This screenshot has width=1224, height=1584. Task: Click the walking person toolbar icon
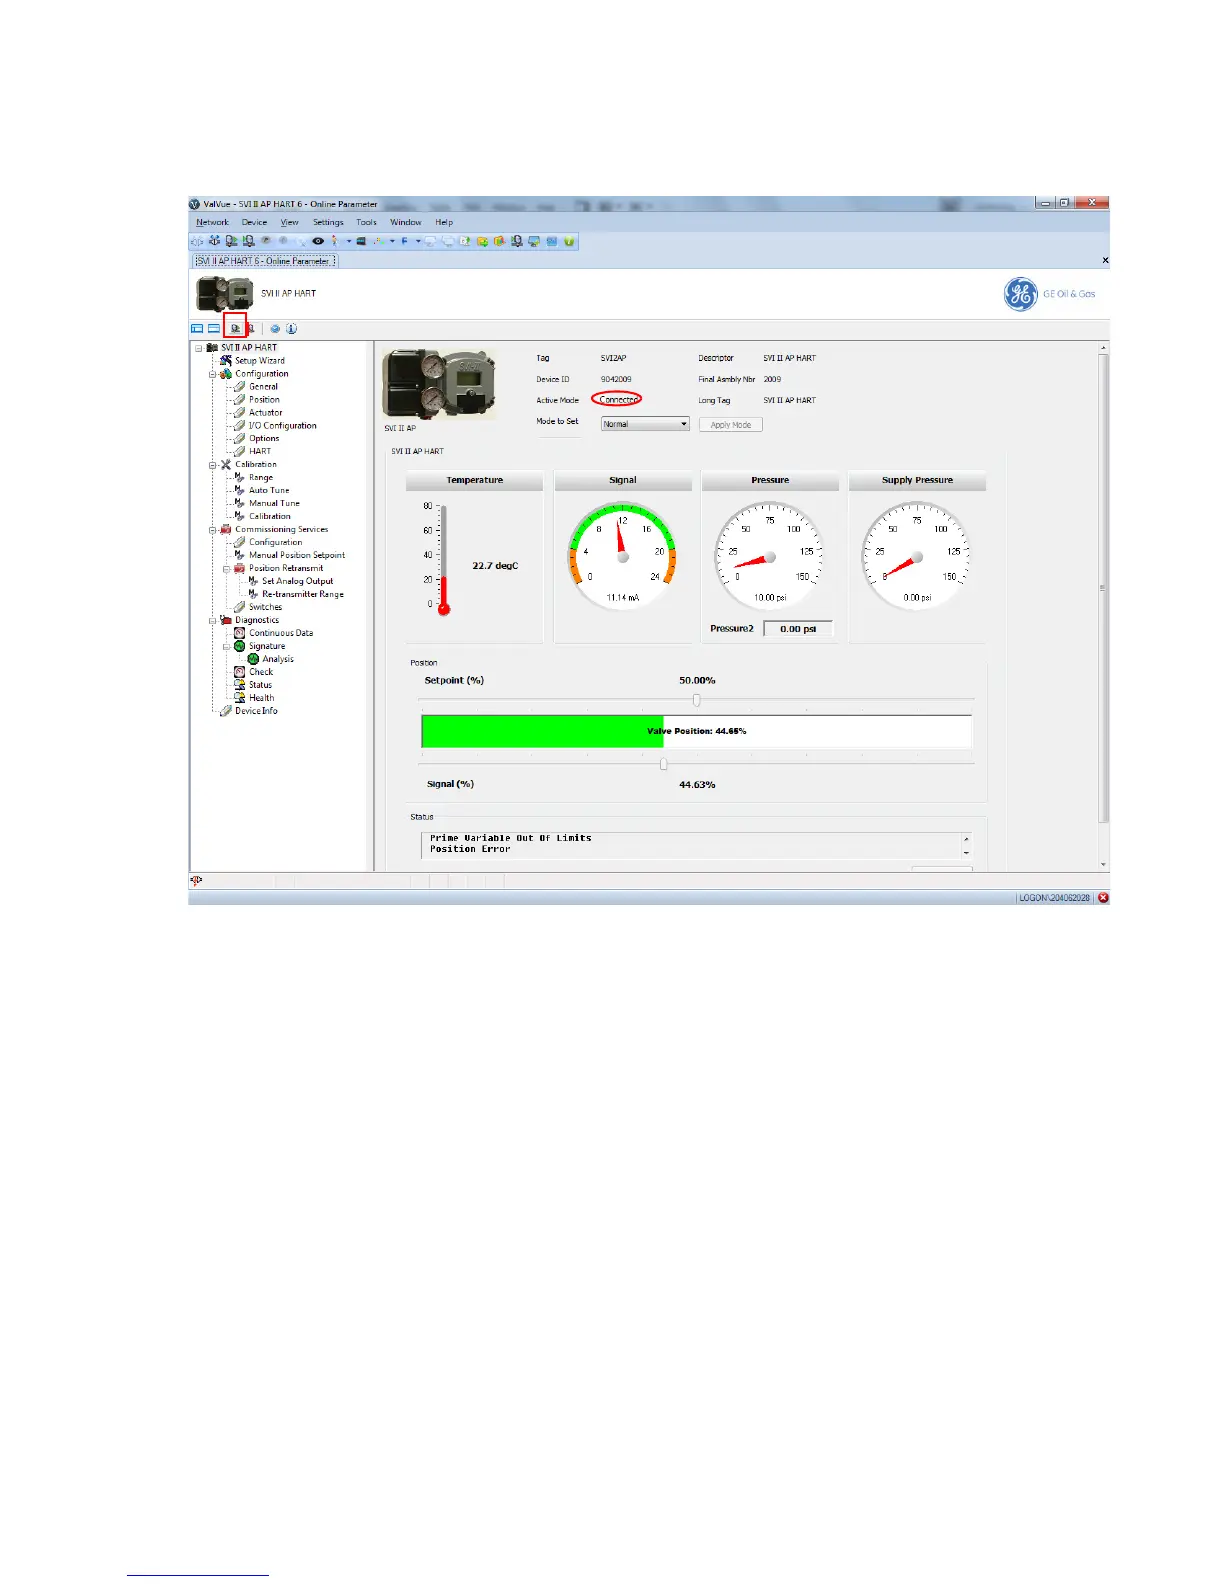[x=335, y=241]
